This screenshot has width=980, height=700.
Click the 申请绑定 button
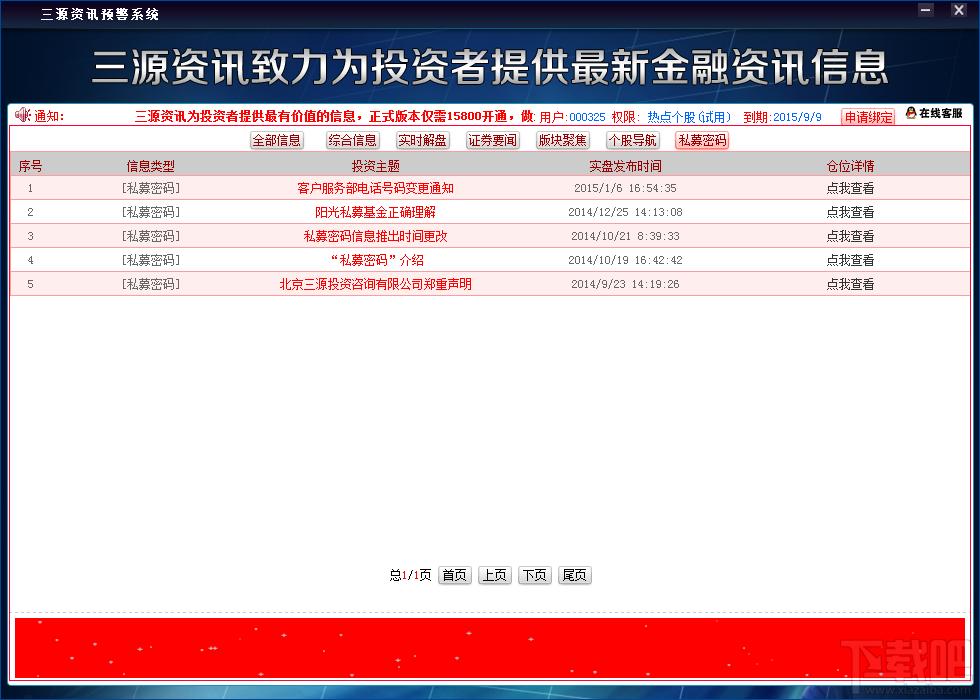868,117
